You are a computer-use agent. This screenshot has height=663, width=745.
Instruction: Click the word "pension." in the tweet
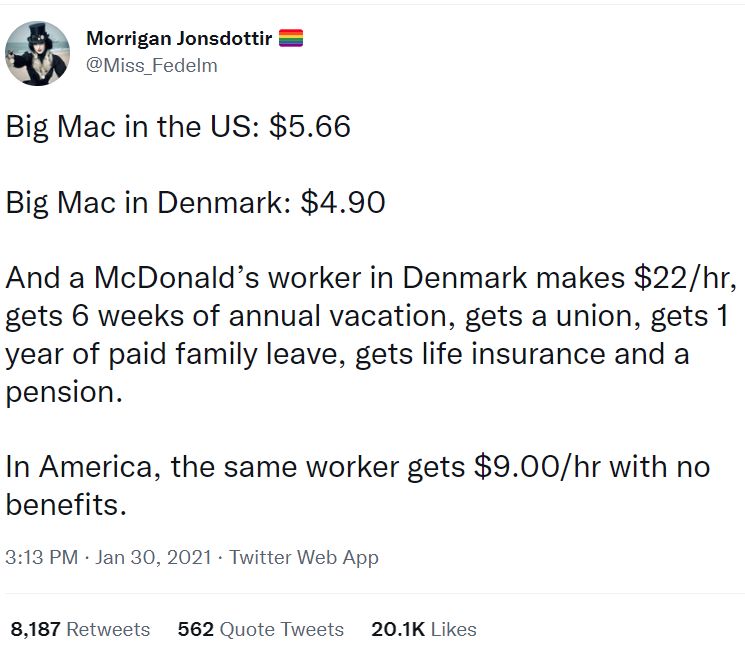(64, 392)
